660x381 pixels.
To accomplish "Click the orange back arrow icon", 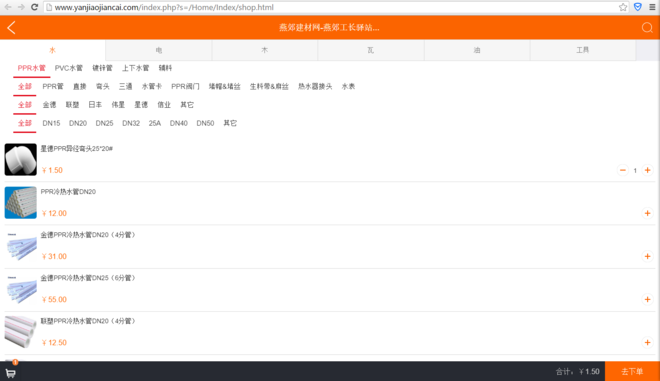I will (11, 28).
